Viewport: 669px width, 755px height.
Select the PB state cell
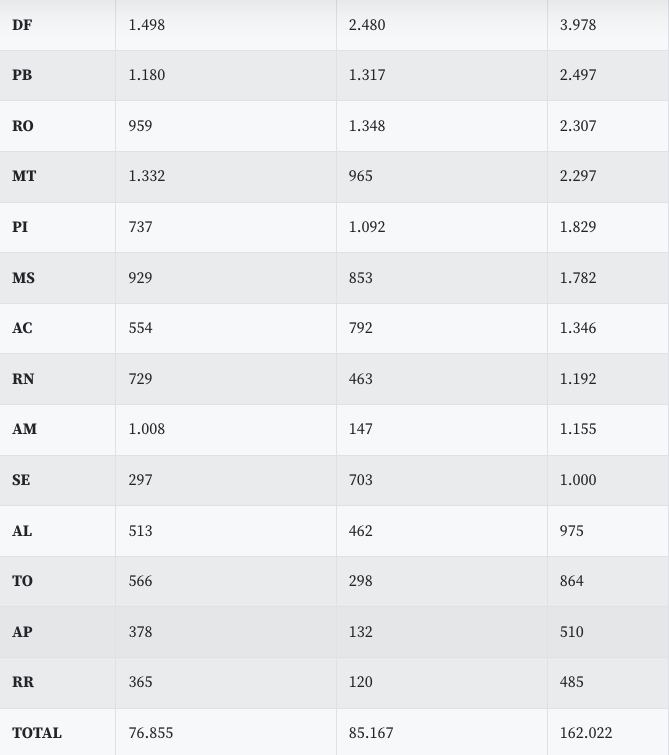(x=22, y=75)
